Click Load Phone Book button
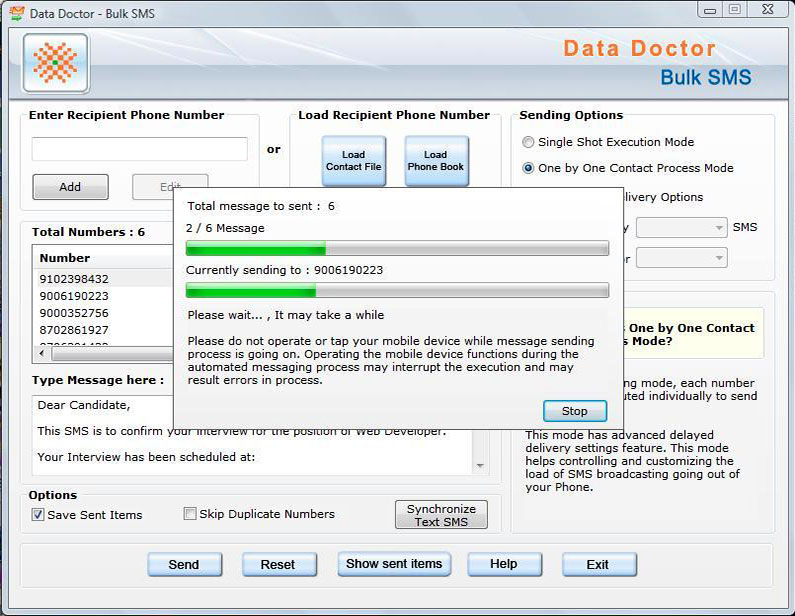 pyautogui.click(x=436, y=161)
